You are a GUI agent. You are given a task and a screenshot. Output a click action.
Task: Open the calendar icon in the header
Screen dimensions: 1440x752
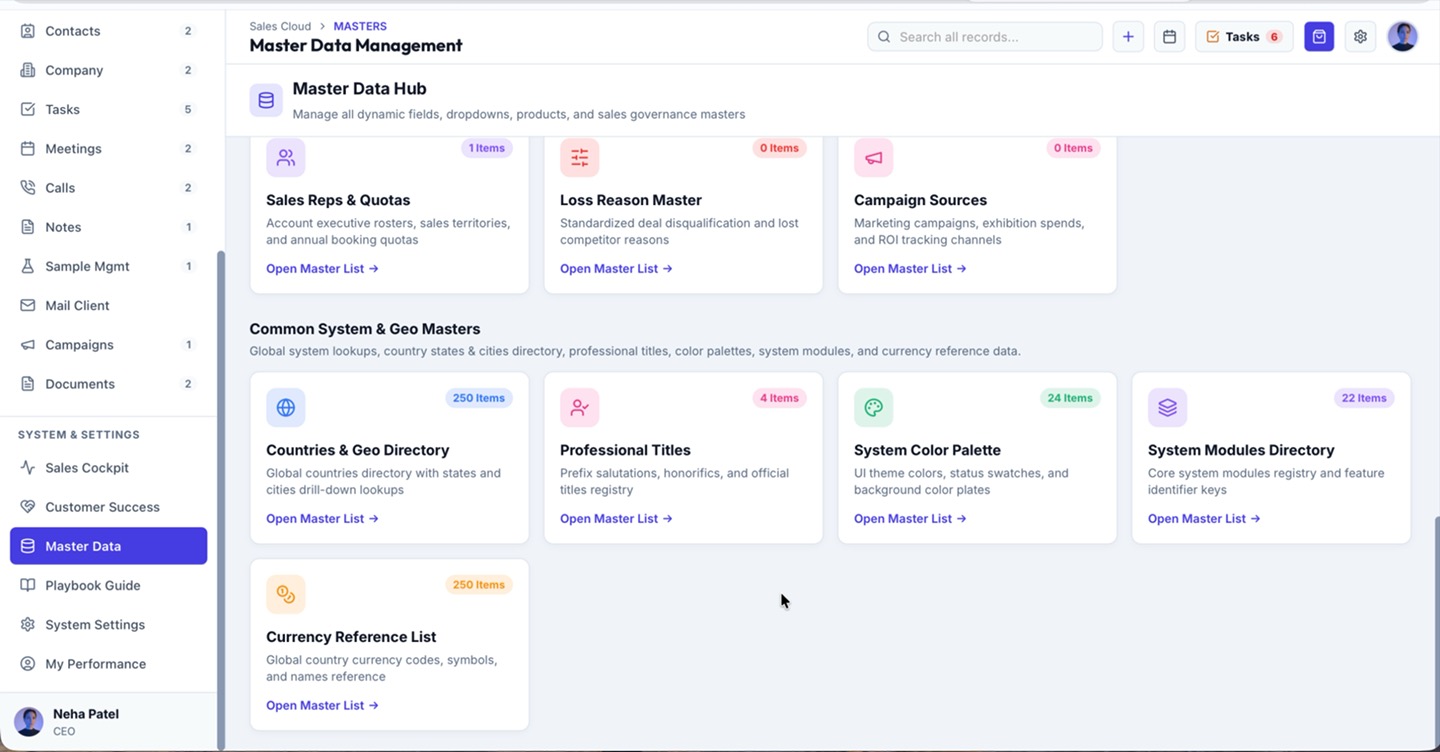(1169, 37)
